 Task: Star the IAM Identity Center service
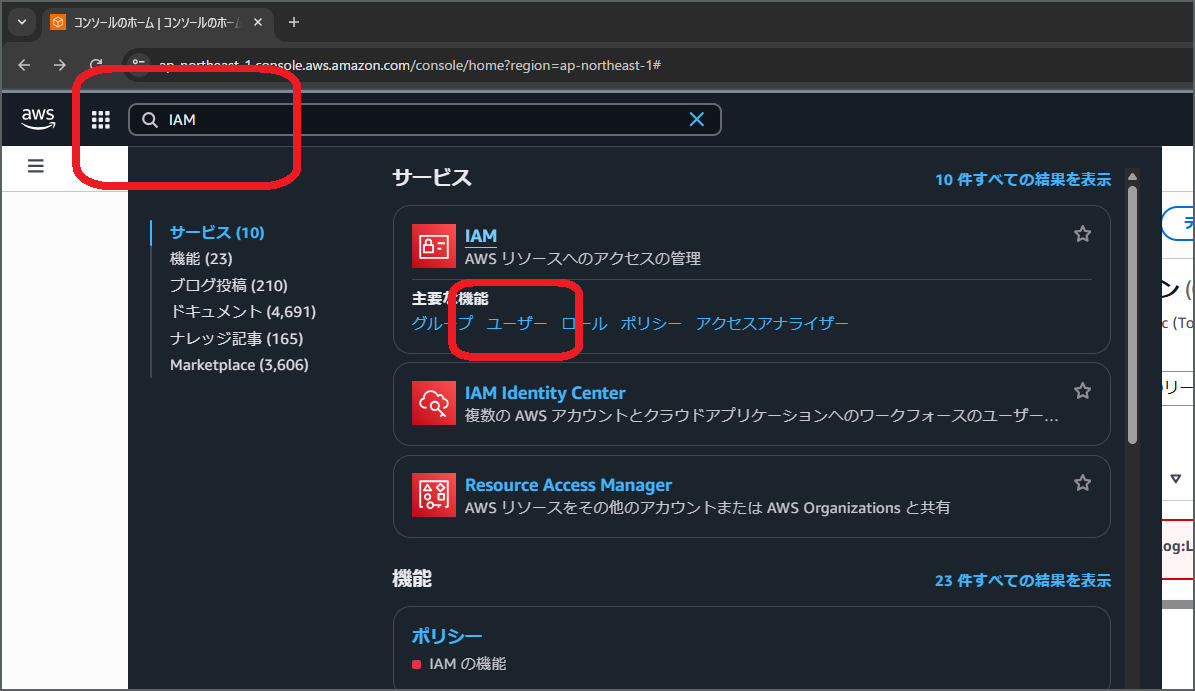(1082, 391)
